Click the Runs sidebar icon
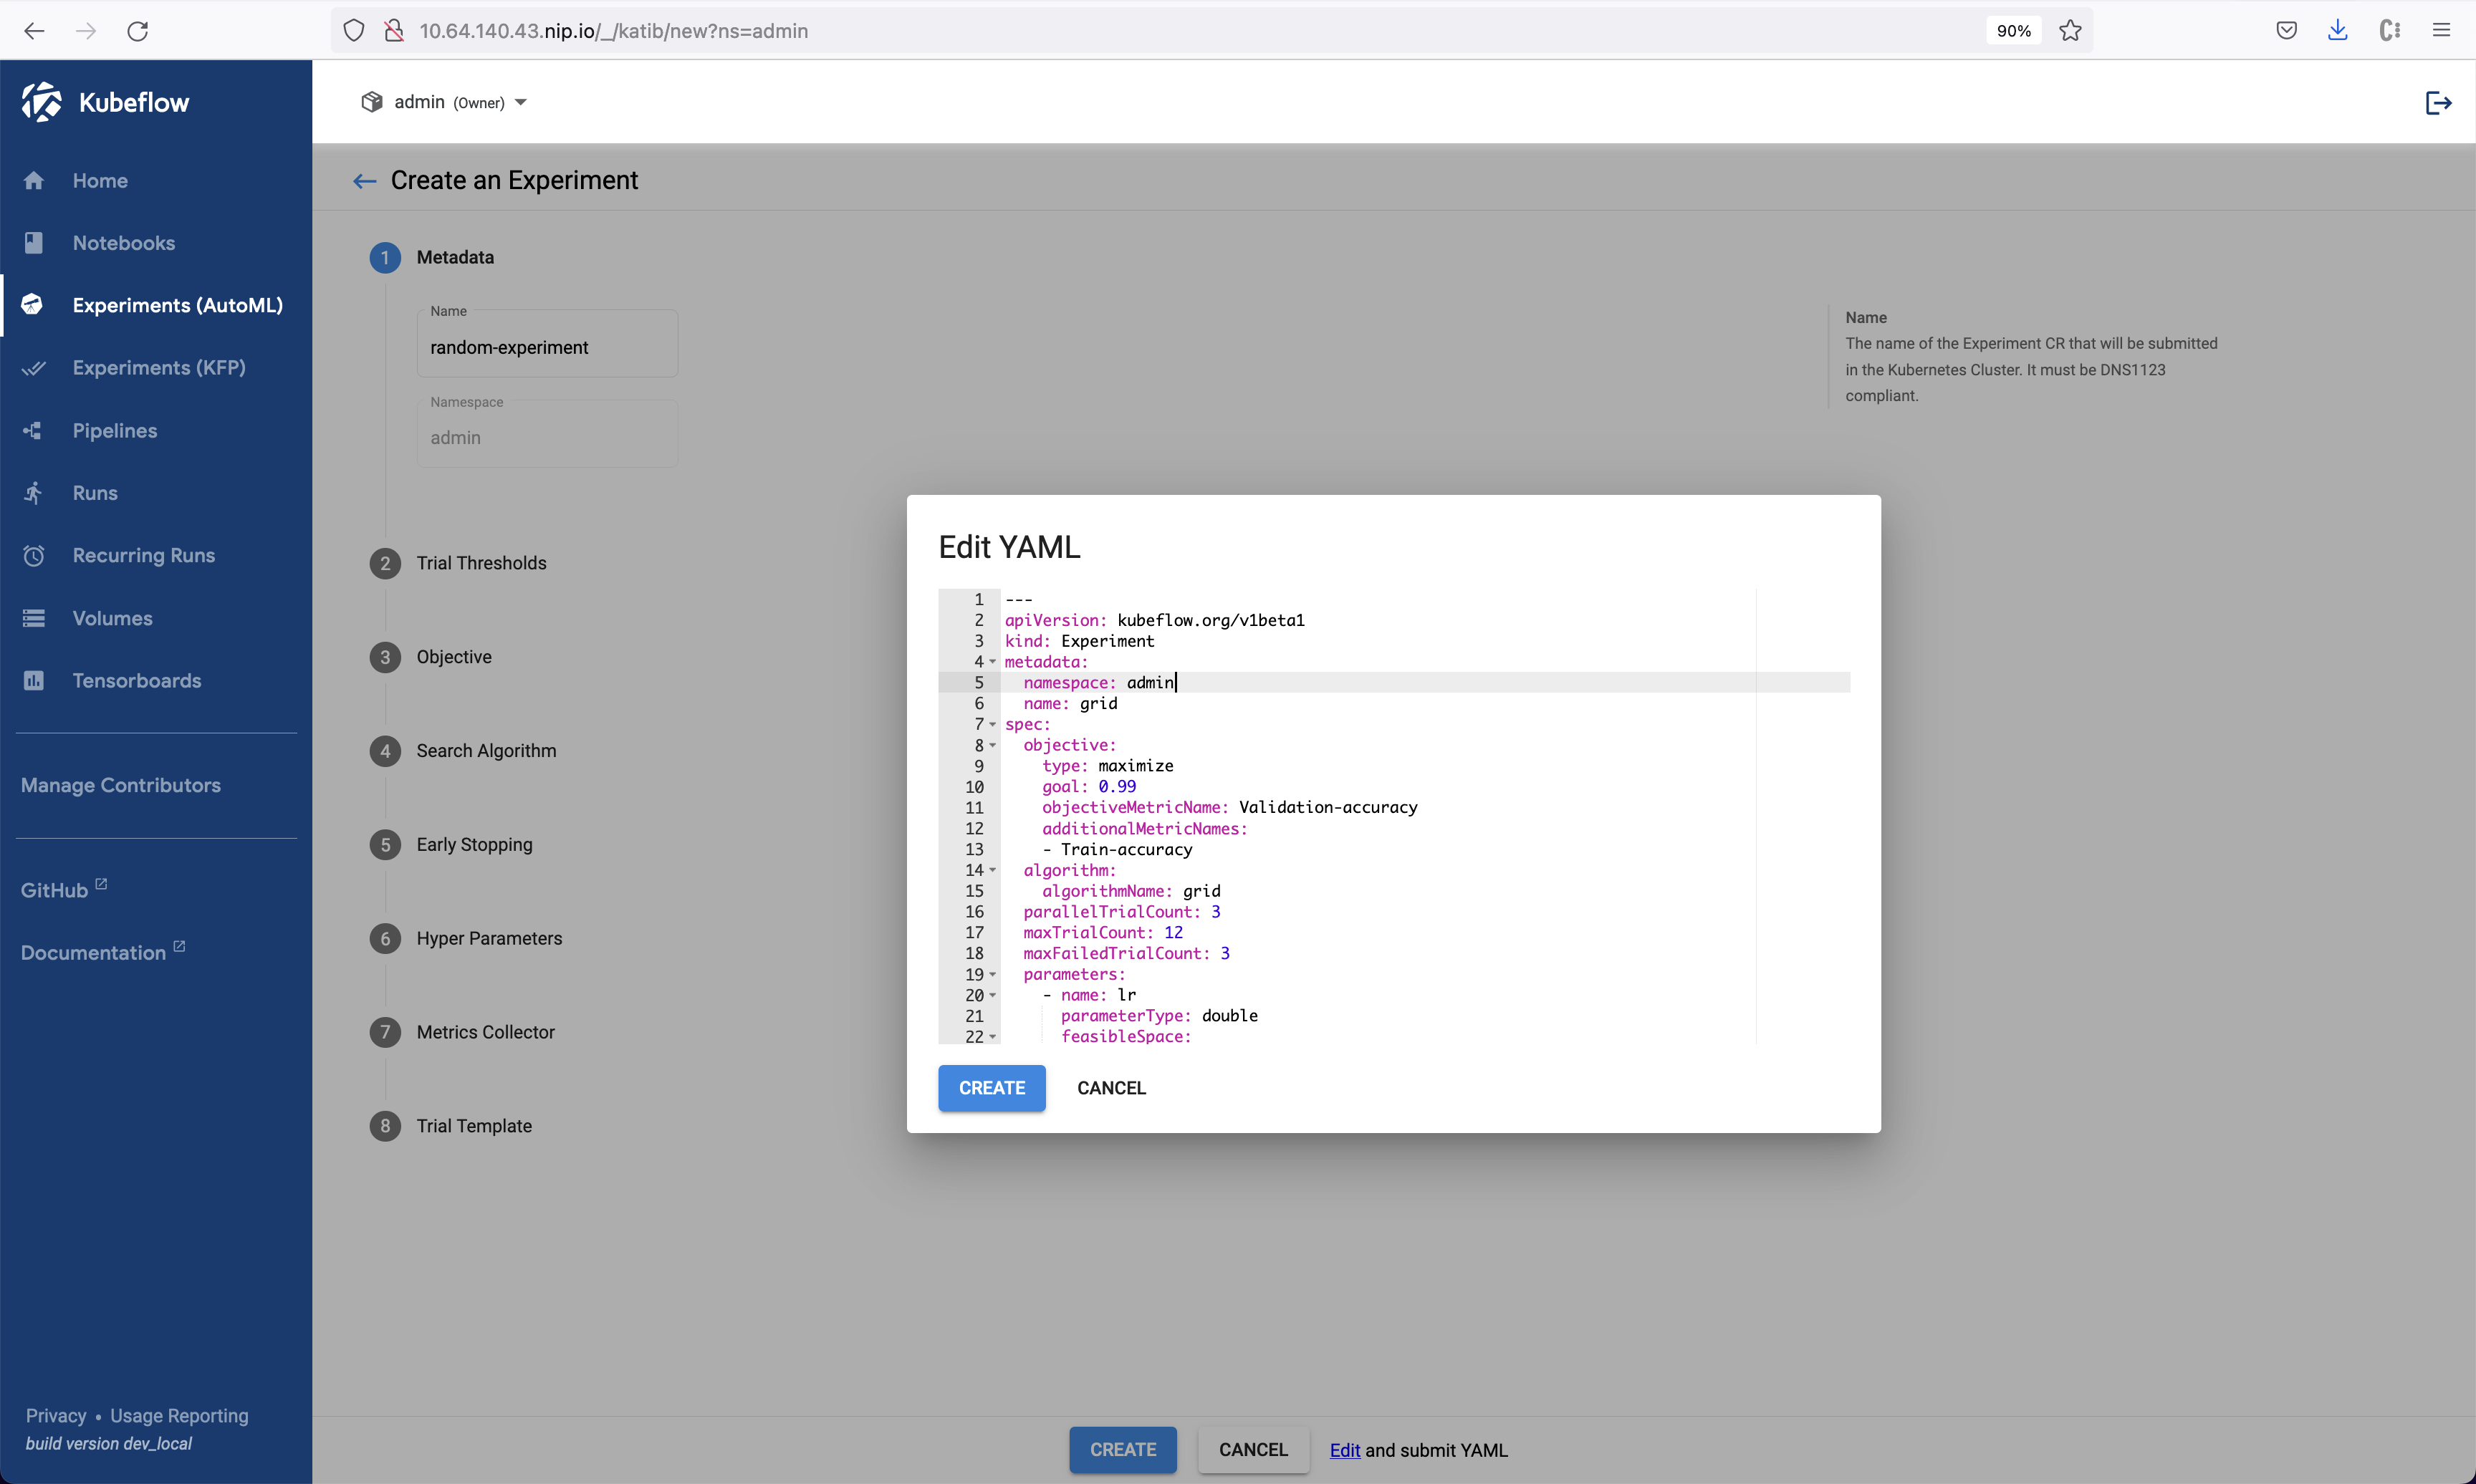Image resolution: width=2476 pixels, height=1484 pixels. coord(34,491)
